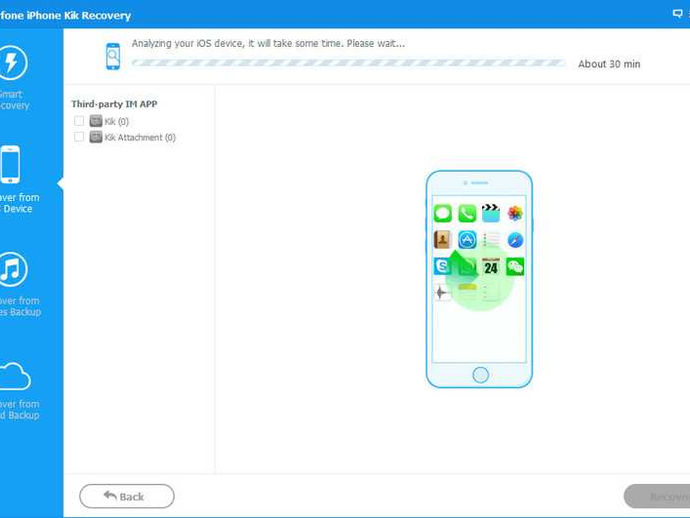Click the Safari compass icon on illustration
The width and height of the screenshot is (690, 518).
click(515, 240)
